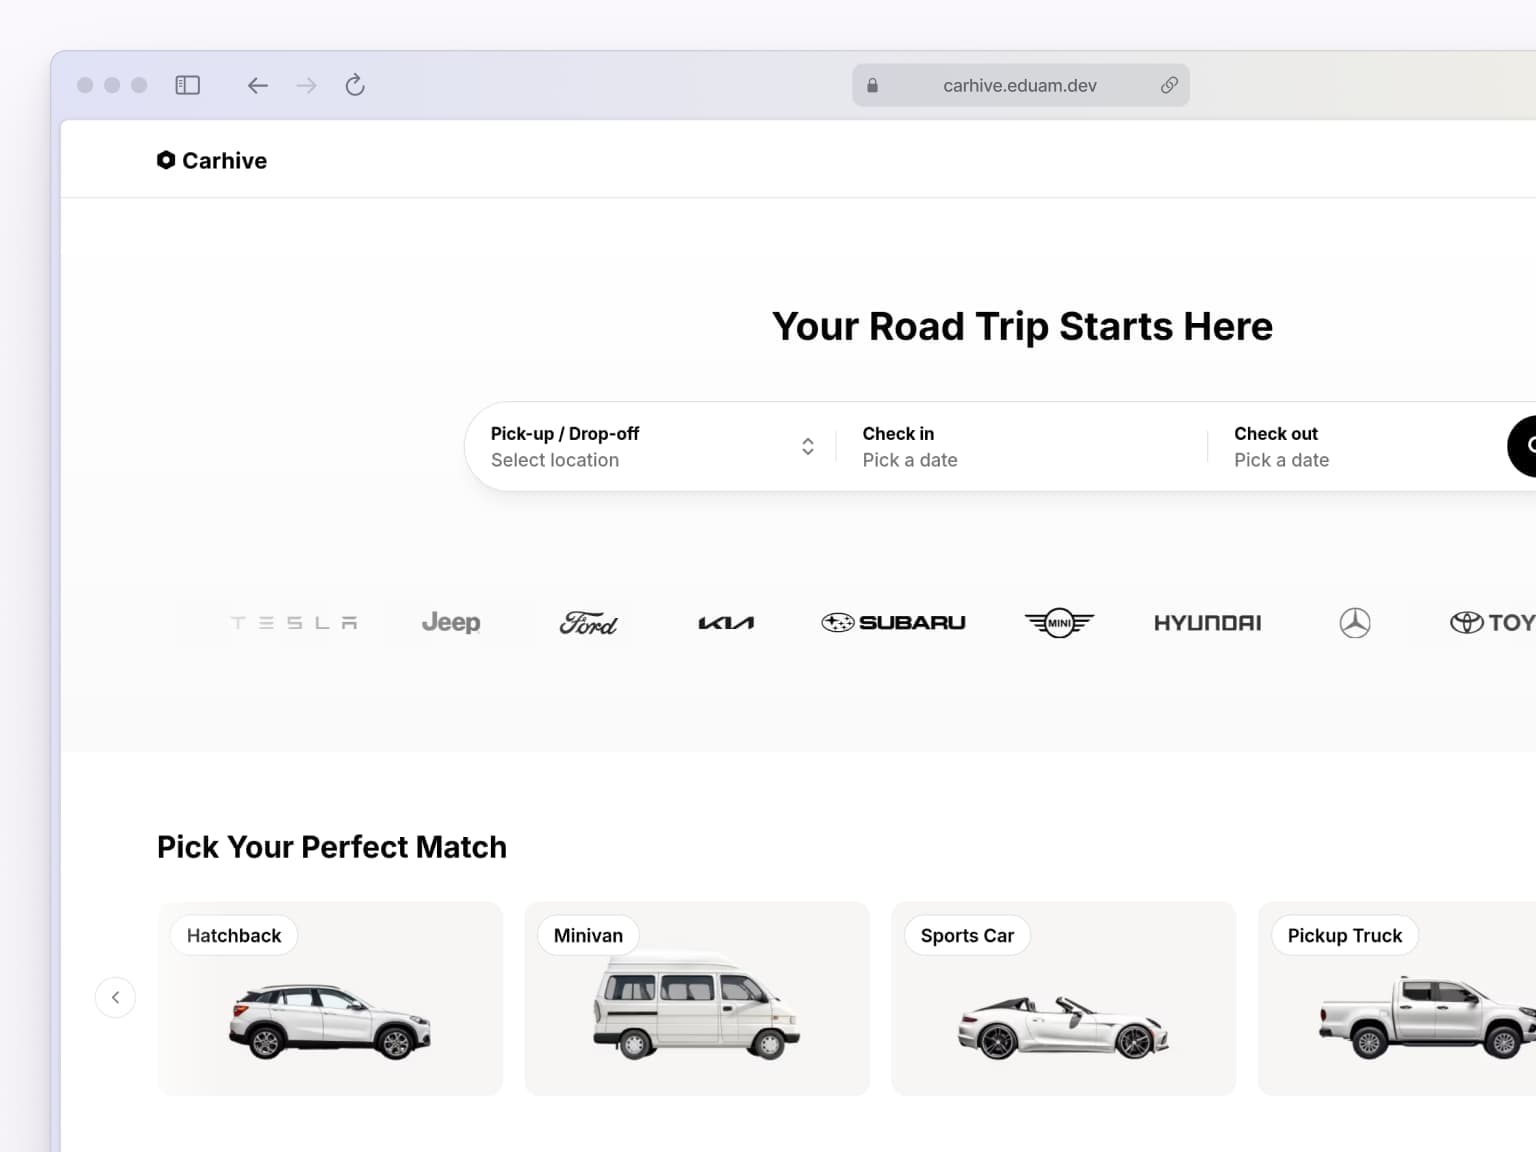The height and width of the screenshot is (1152, 1536).
Task: Select the Mercedes-Benz star logo
Action: point(1355,623)
